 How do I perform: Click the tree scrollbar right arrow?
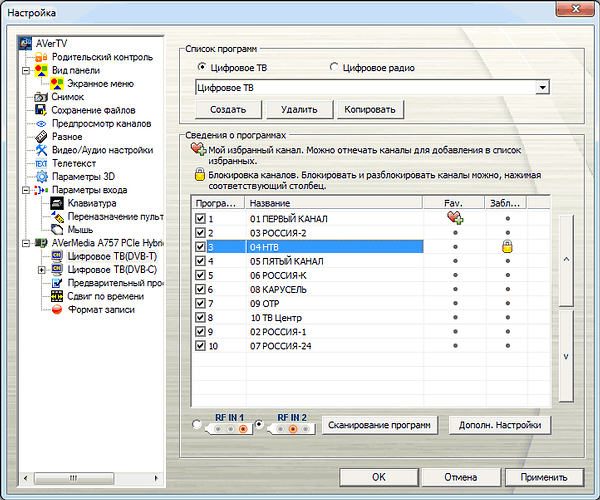coord(156,478)
